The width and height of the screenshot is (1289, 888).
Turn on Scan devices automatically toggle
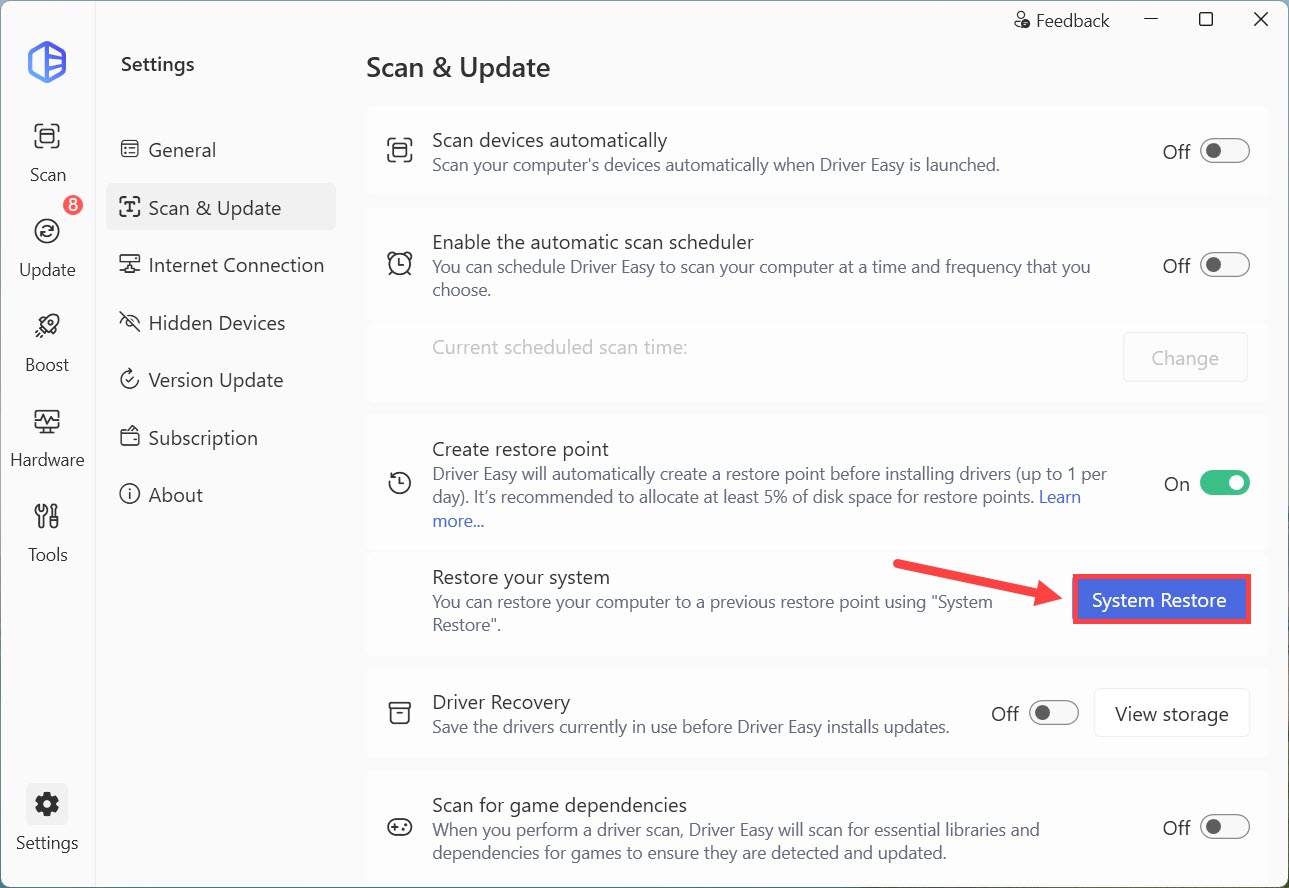1225,151
